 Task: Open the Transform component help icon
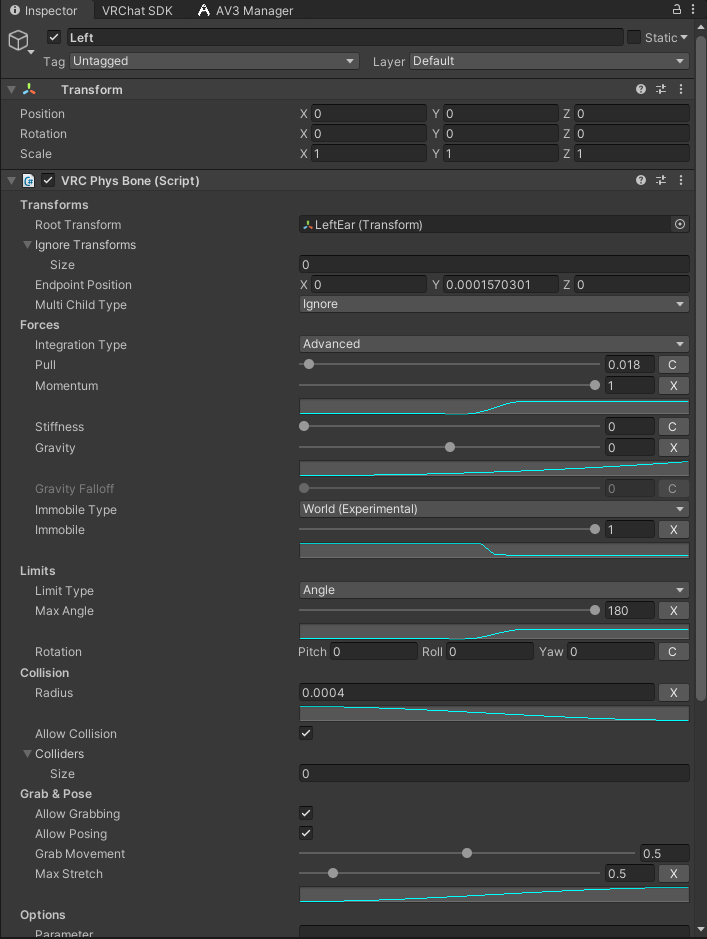(641, 89)
